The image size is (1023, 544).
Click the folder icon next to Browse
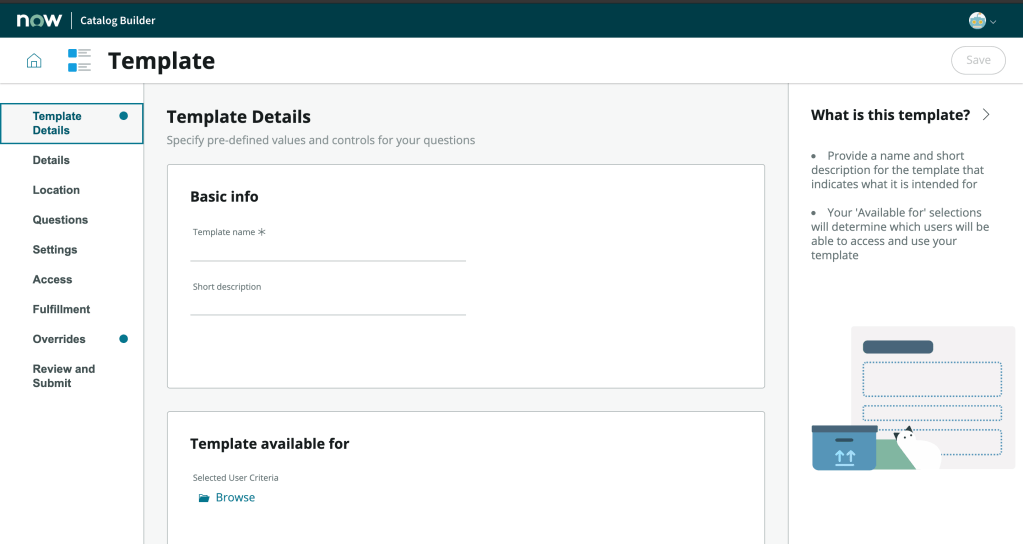204,498
